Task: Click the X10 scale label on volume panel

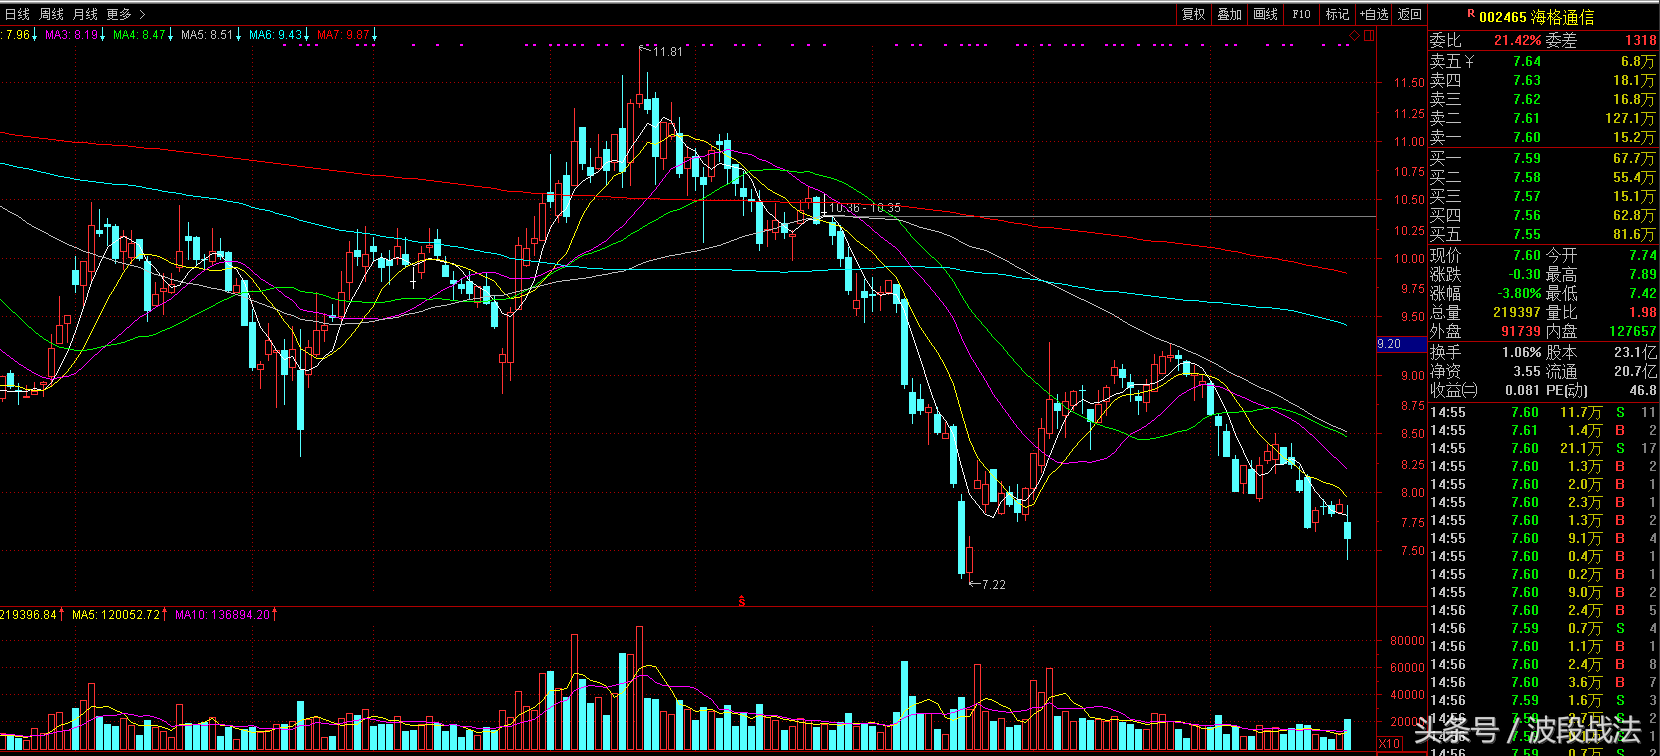Action: coord(1389,743)
